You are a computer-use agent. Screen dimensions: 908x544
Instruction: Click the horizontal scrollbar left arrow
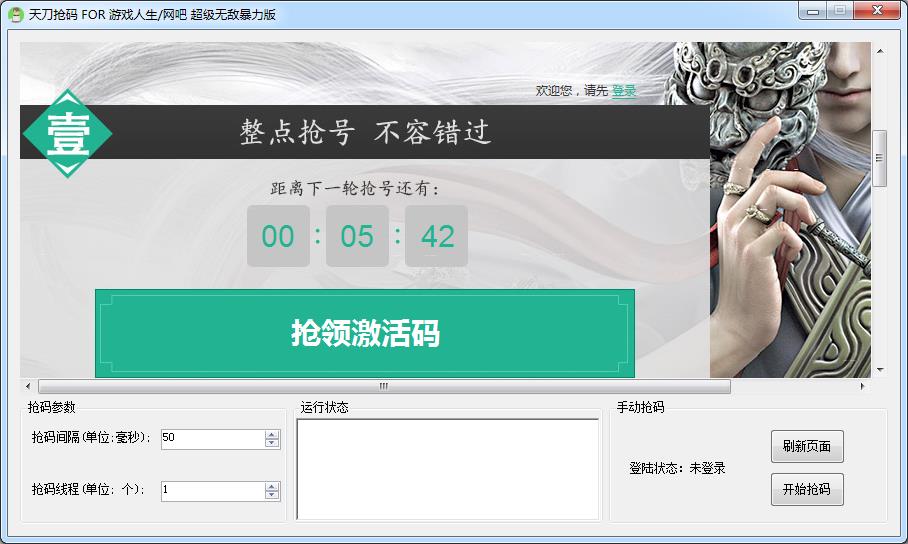27,386
